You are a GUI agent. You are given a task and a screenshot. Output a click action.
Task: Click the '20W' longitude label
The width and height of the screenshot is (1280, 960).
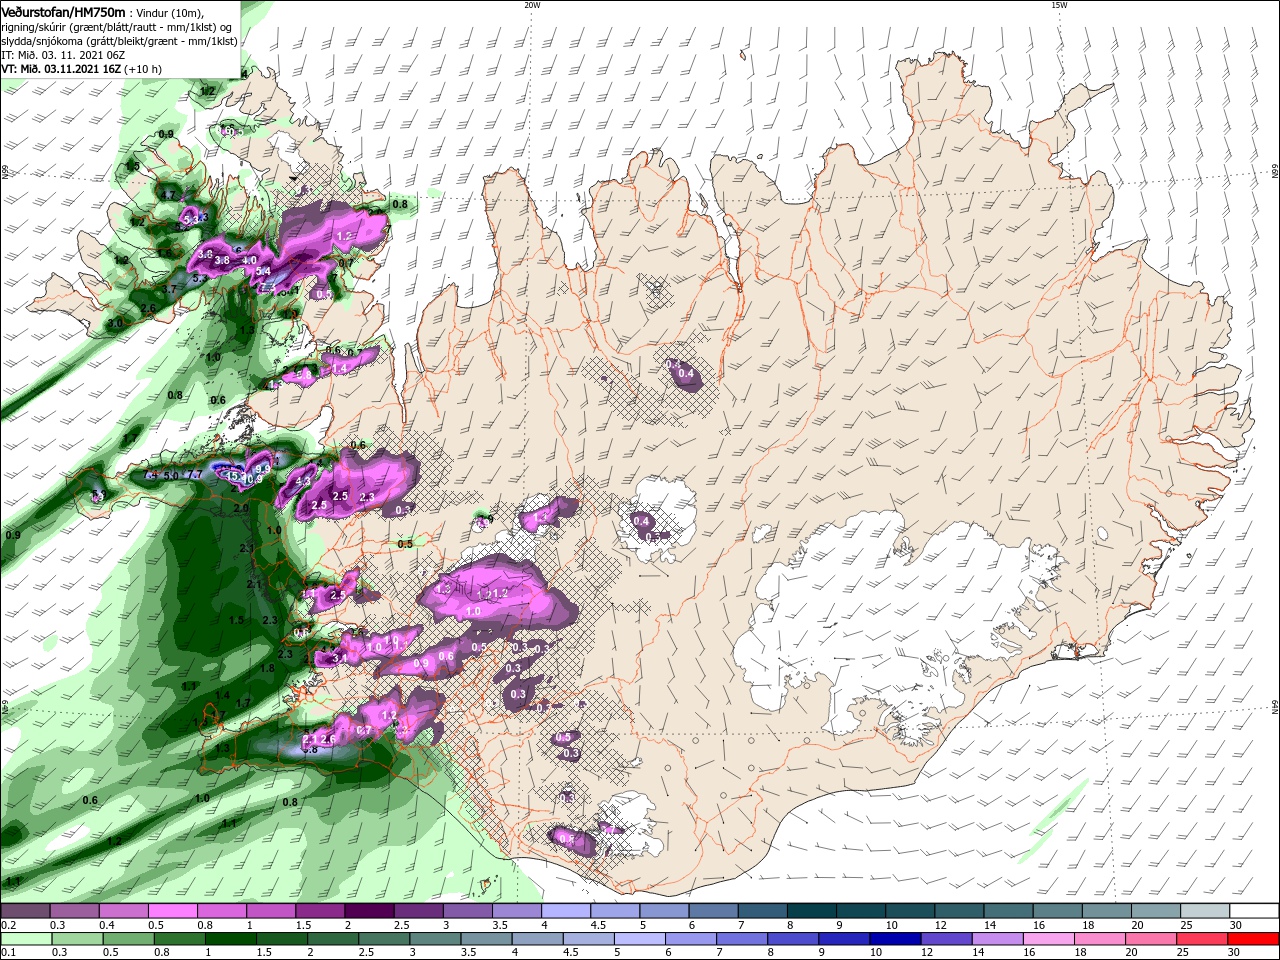[532, 5]
